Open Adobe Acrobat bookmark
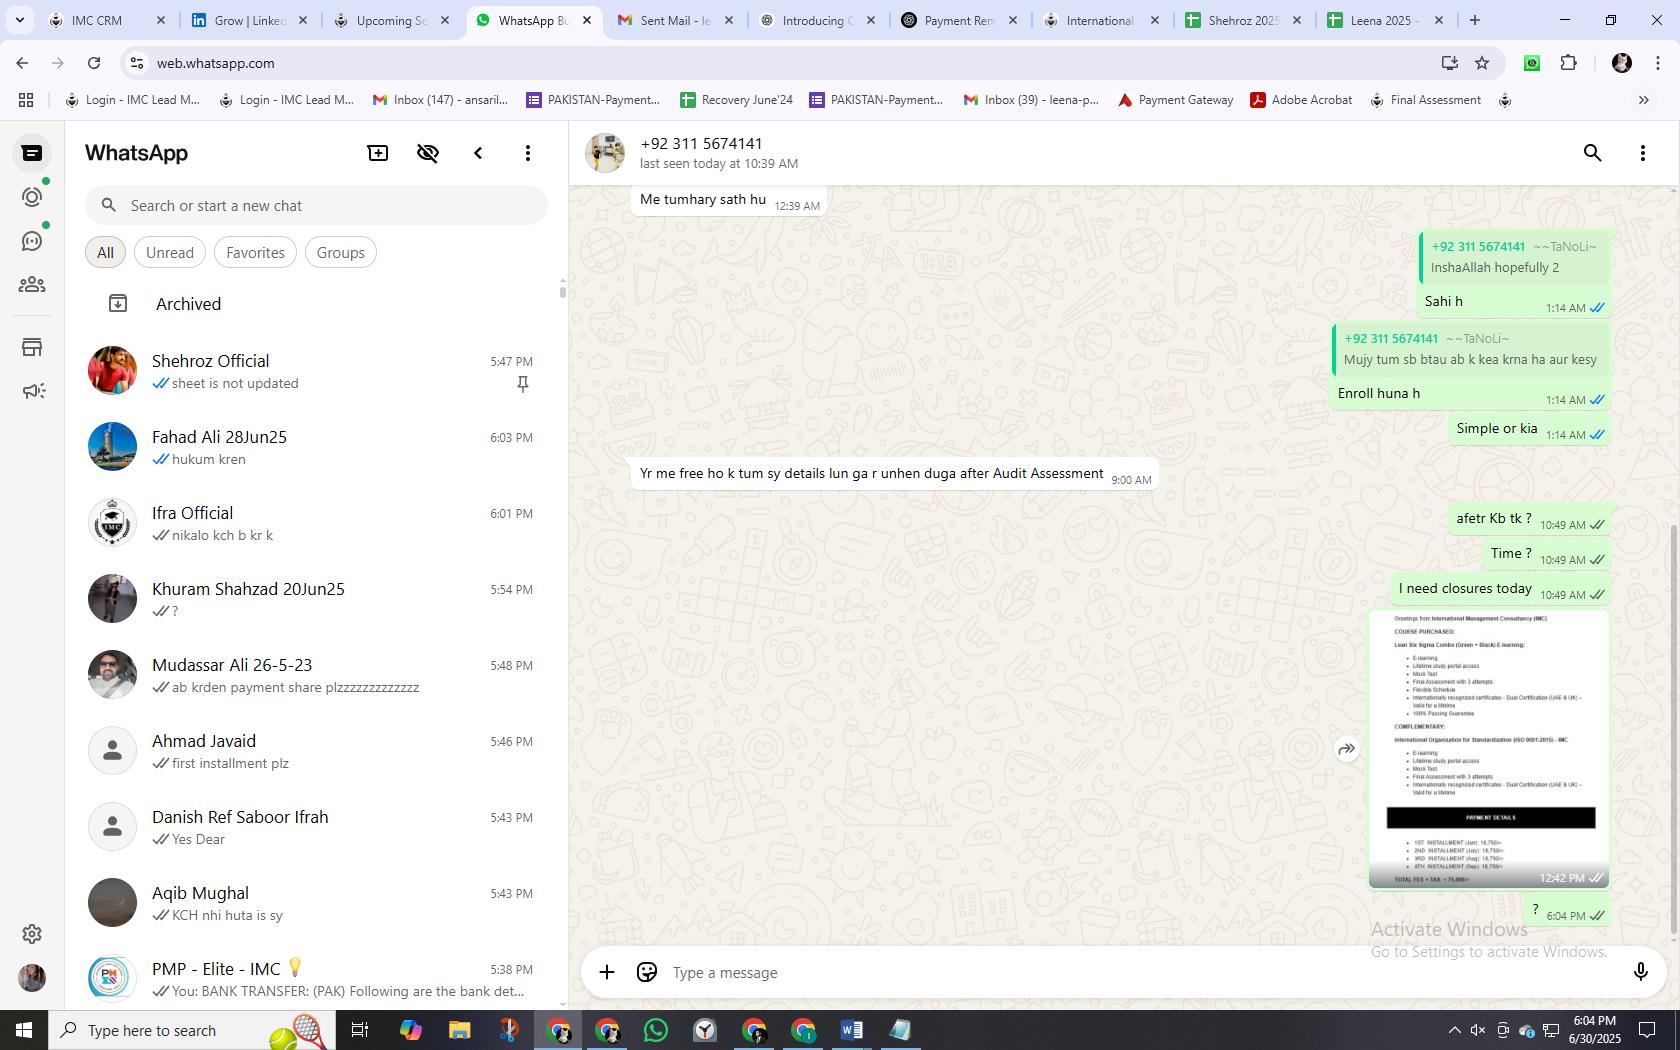This screenshot has height=1050, width=1680. [x=1301, y=100]
